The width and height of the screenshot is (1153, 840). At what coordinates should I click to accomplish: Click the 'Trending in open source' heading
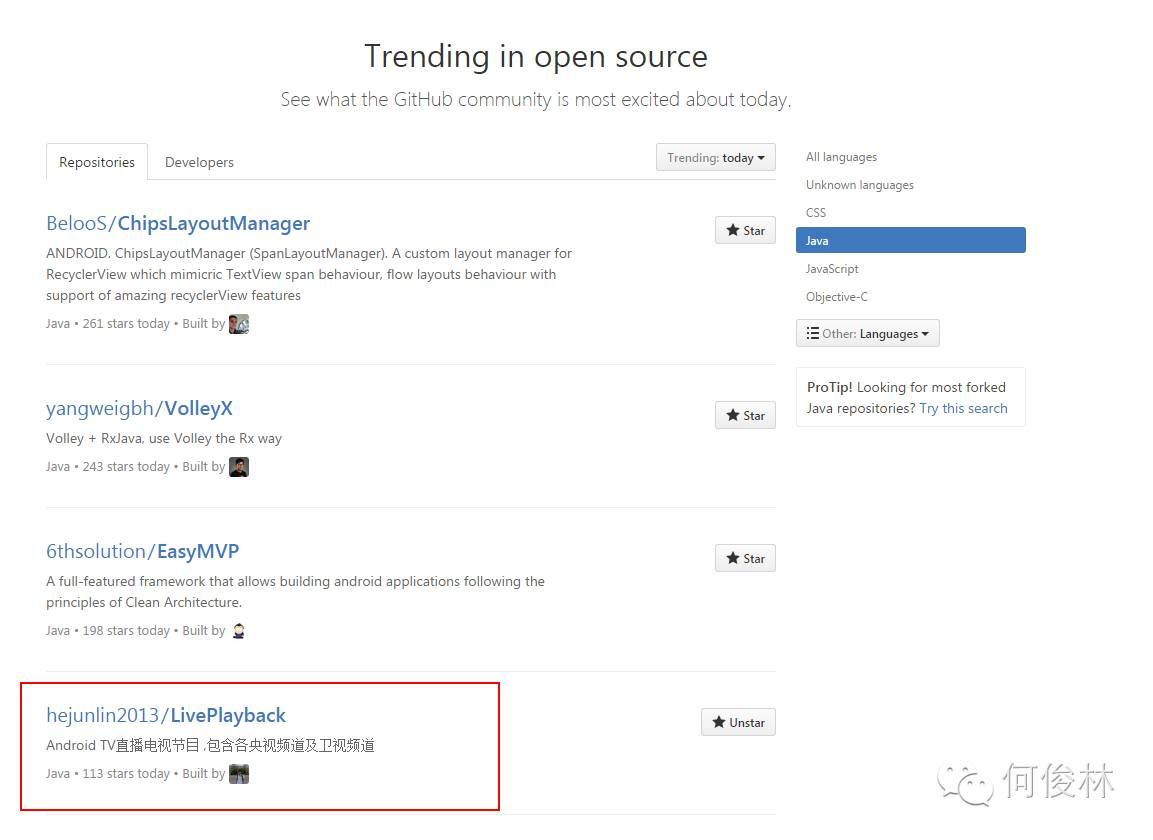click(536, 57)
